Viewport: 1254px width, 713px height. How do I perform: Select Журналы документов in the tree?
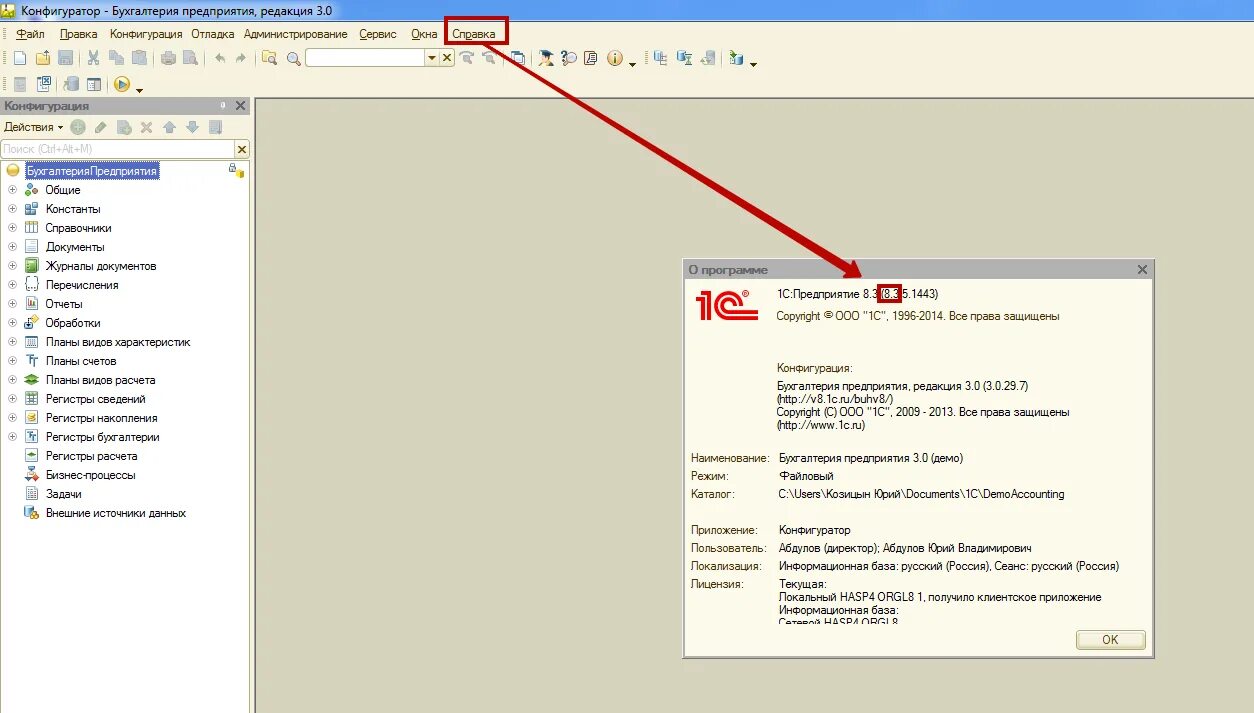[x=101, y=266]
